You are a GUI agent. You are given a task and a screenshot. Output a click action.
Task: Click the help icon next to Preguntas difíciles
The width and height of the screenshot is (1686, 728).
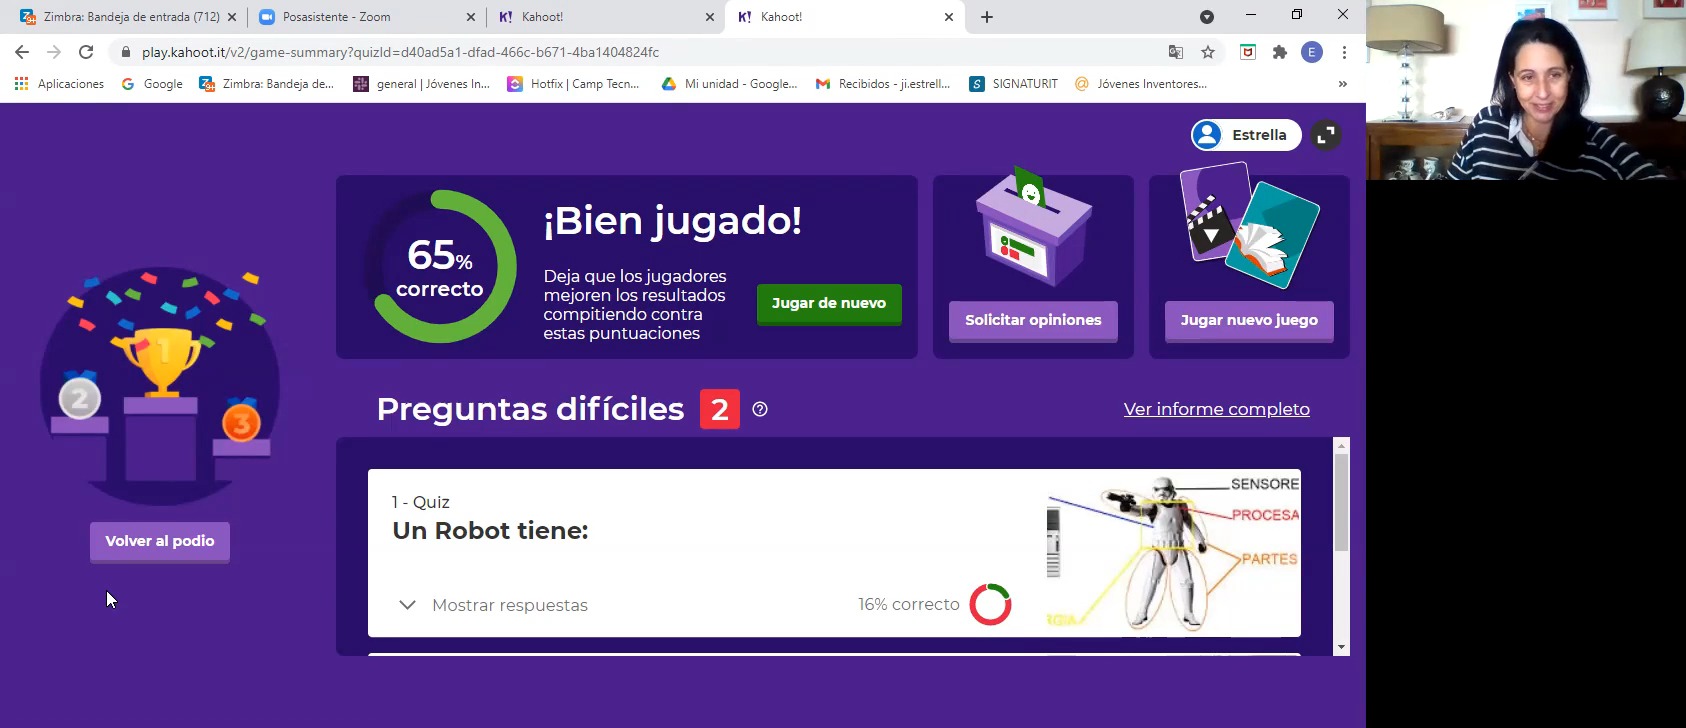pos(760,409)
